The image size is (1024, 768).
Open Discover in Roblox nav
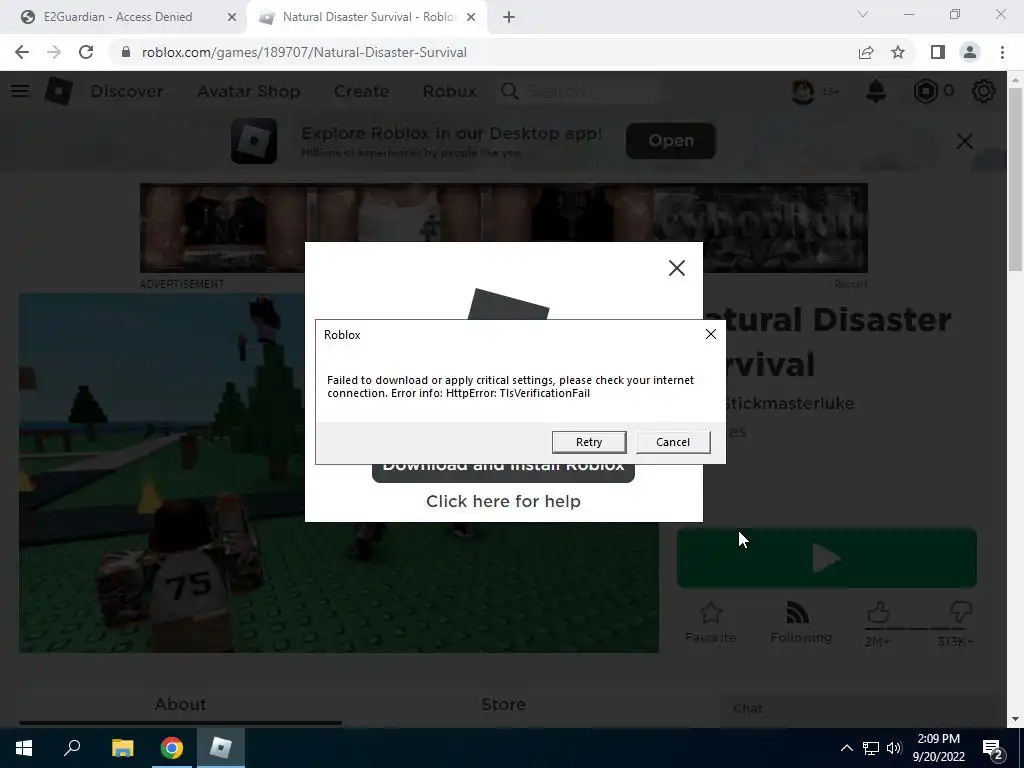pos(127,91)
